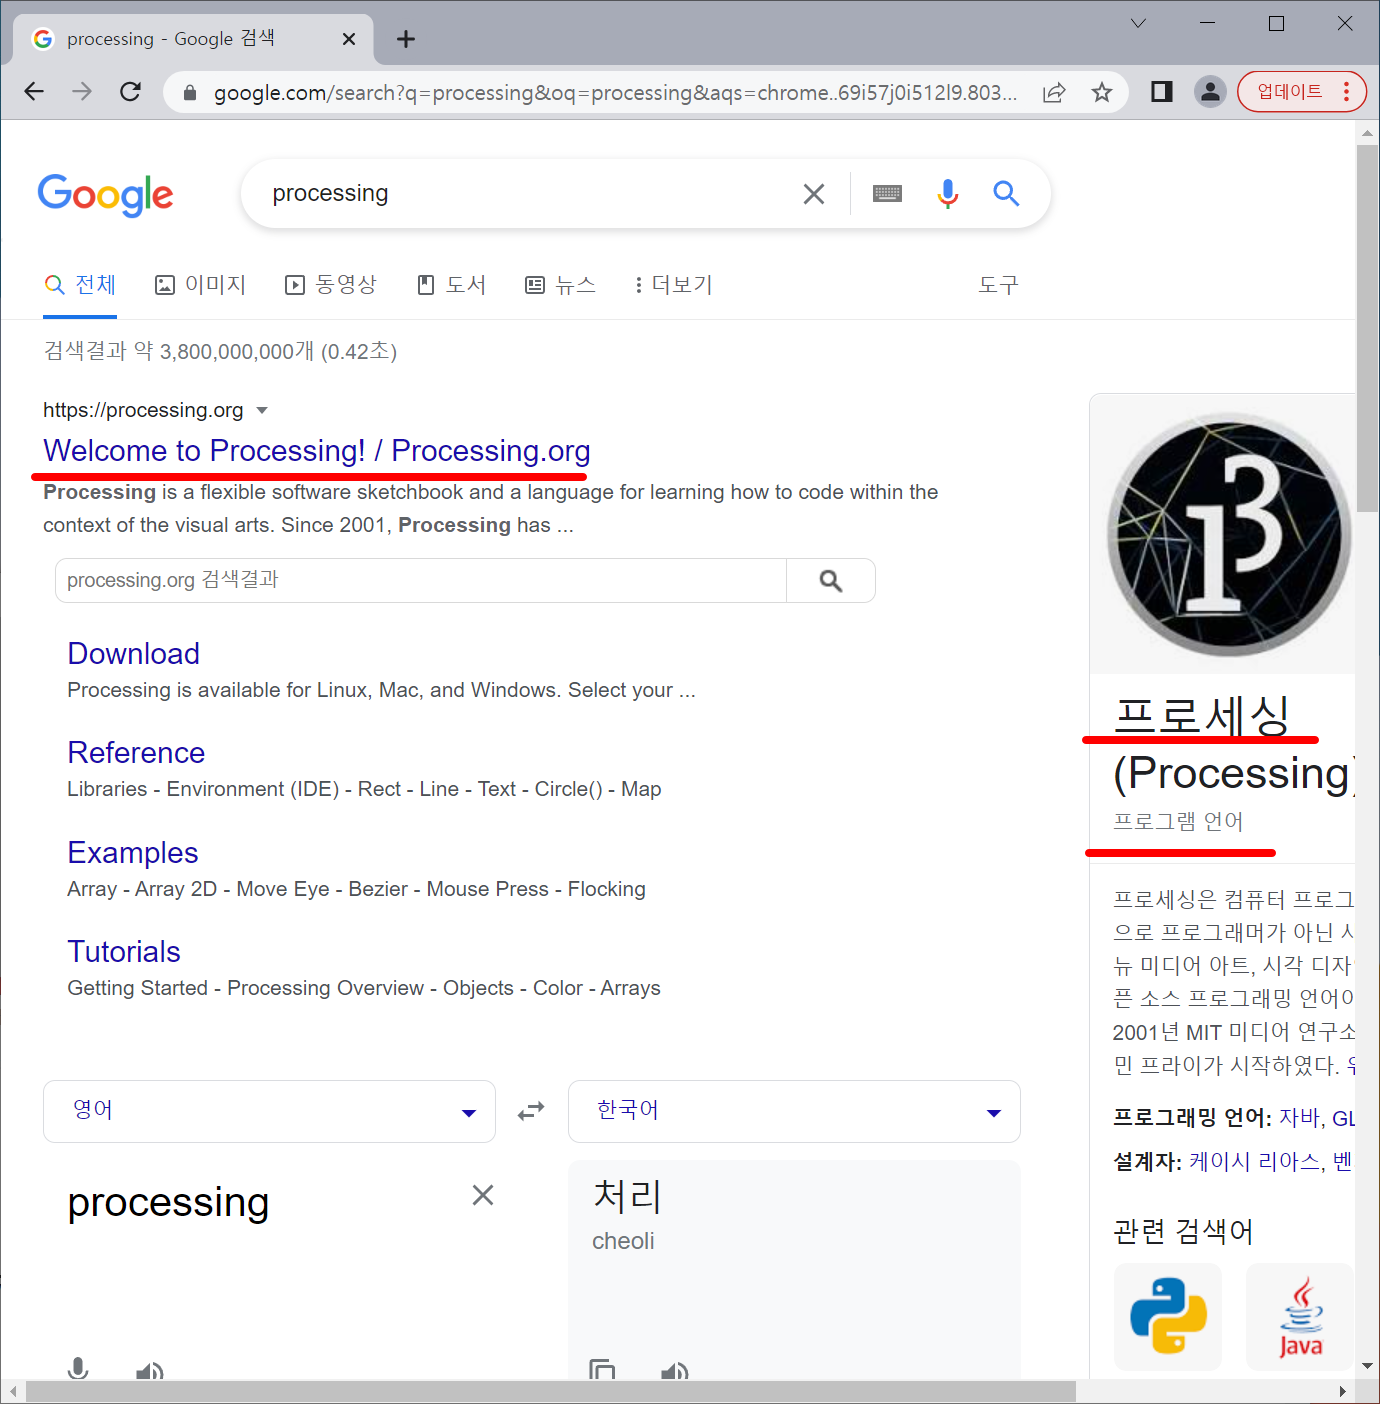1380x1404 pixels.
Task: Go back to the previous page
Action: click(x=34, y=92)
